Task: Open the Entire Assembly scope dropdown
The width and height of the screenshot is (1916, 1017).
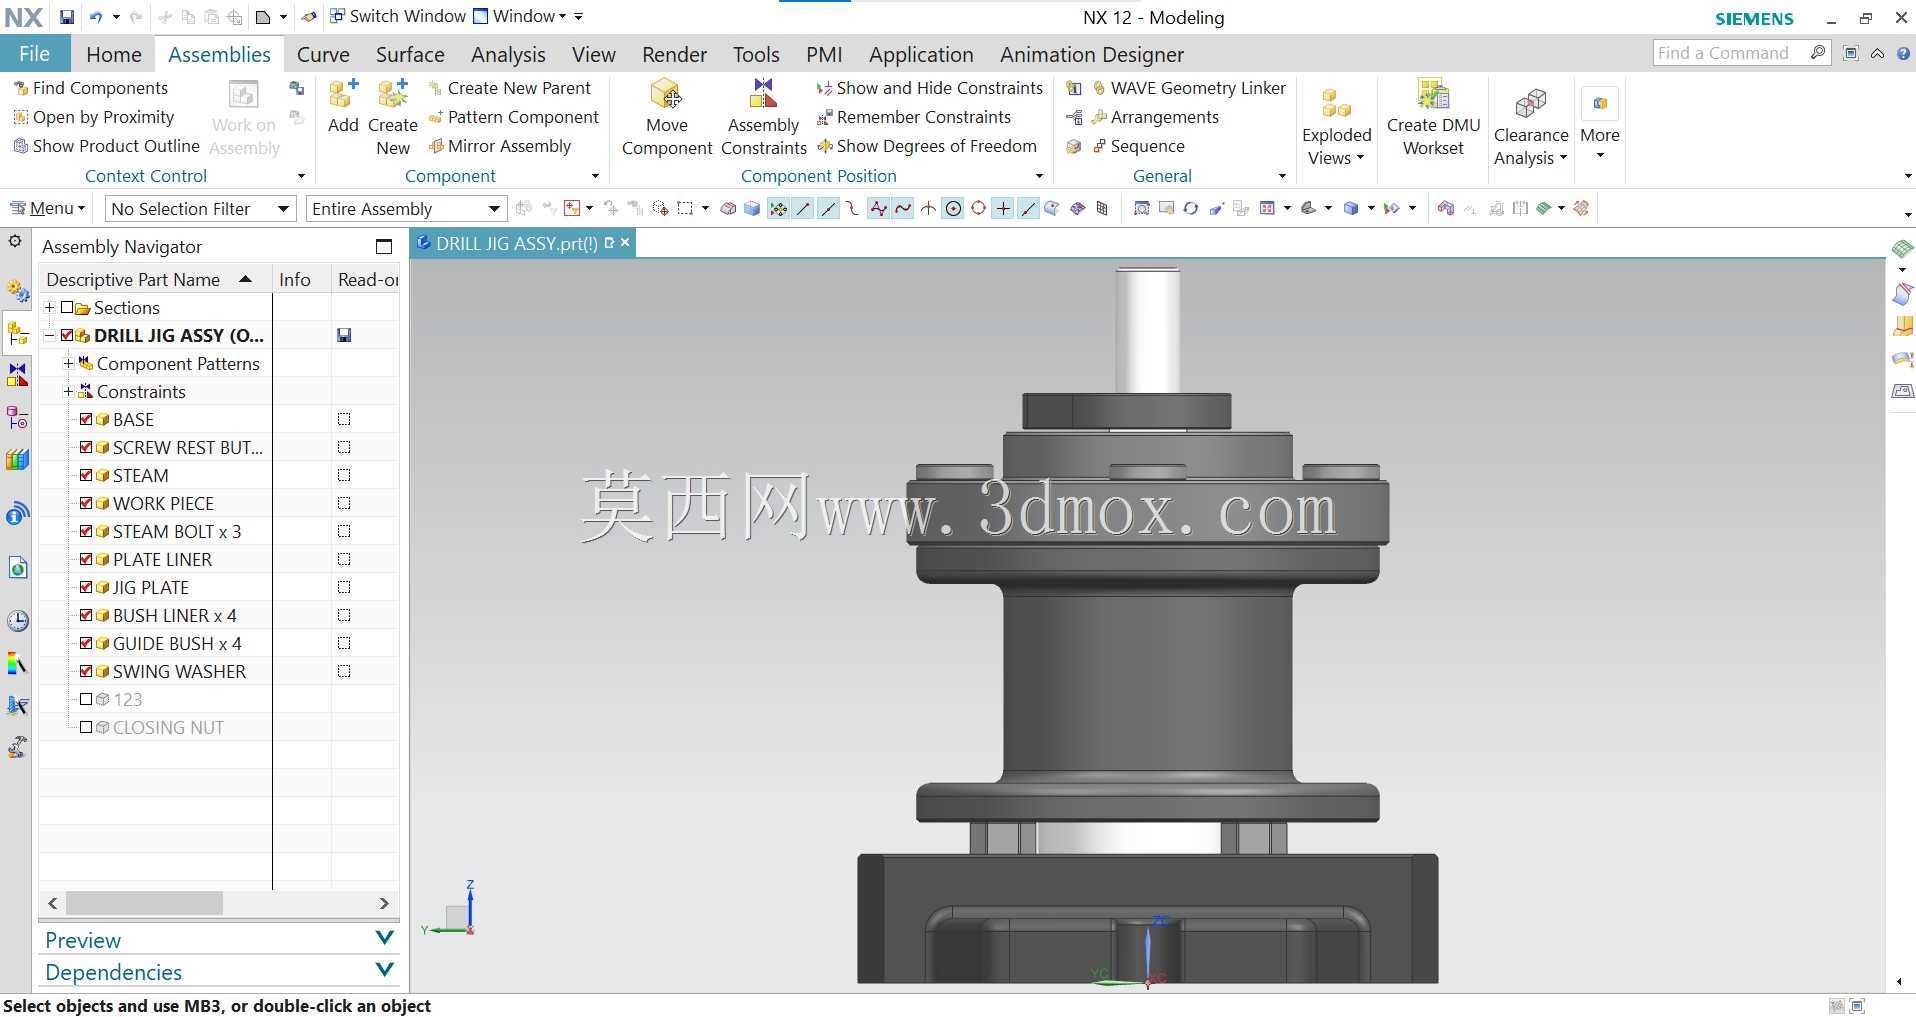Action: point(405,208)
